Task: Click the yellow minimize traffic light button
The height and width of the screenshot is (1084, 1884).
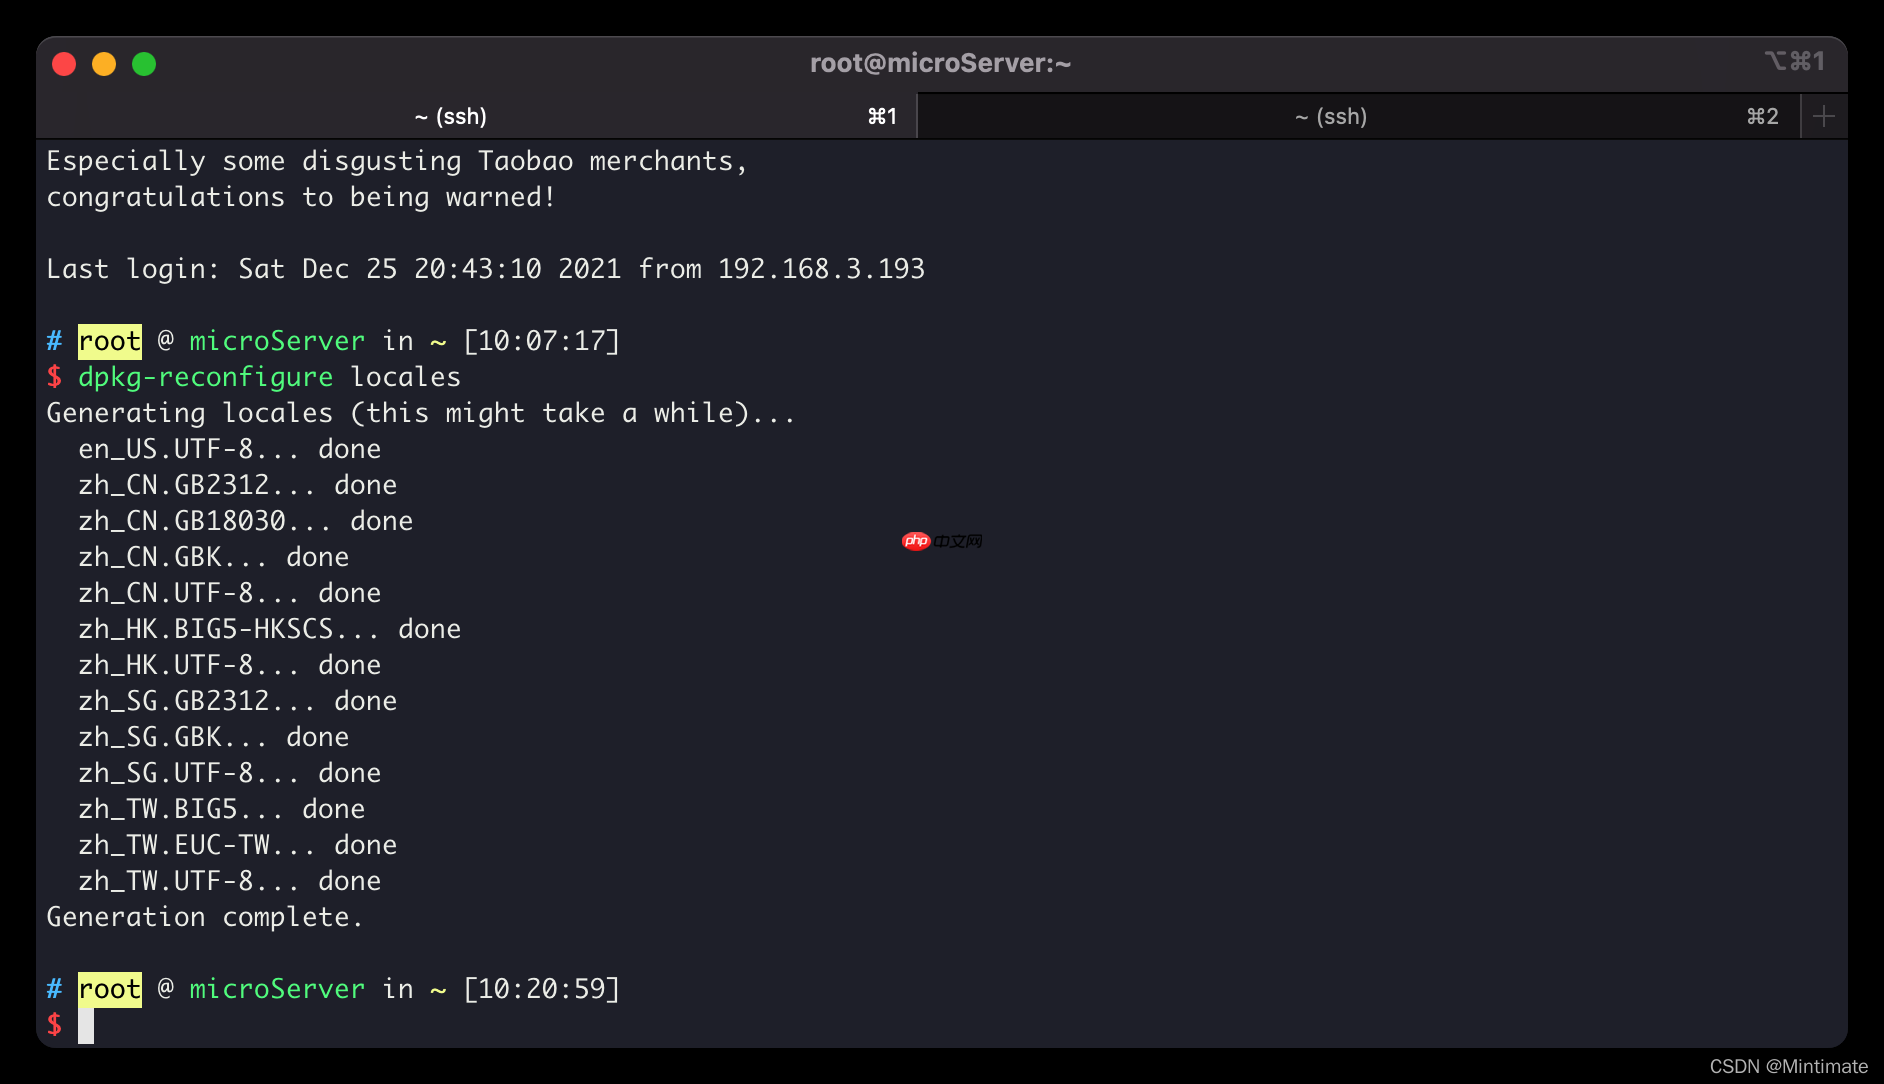Action: [104, 63]
